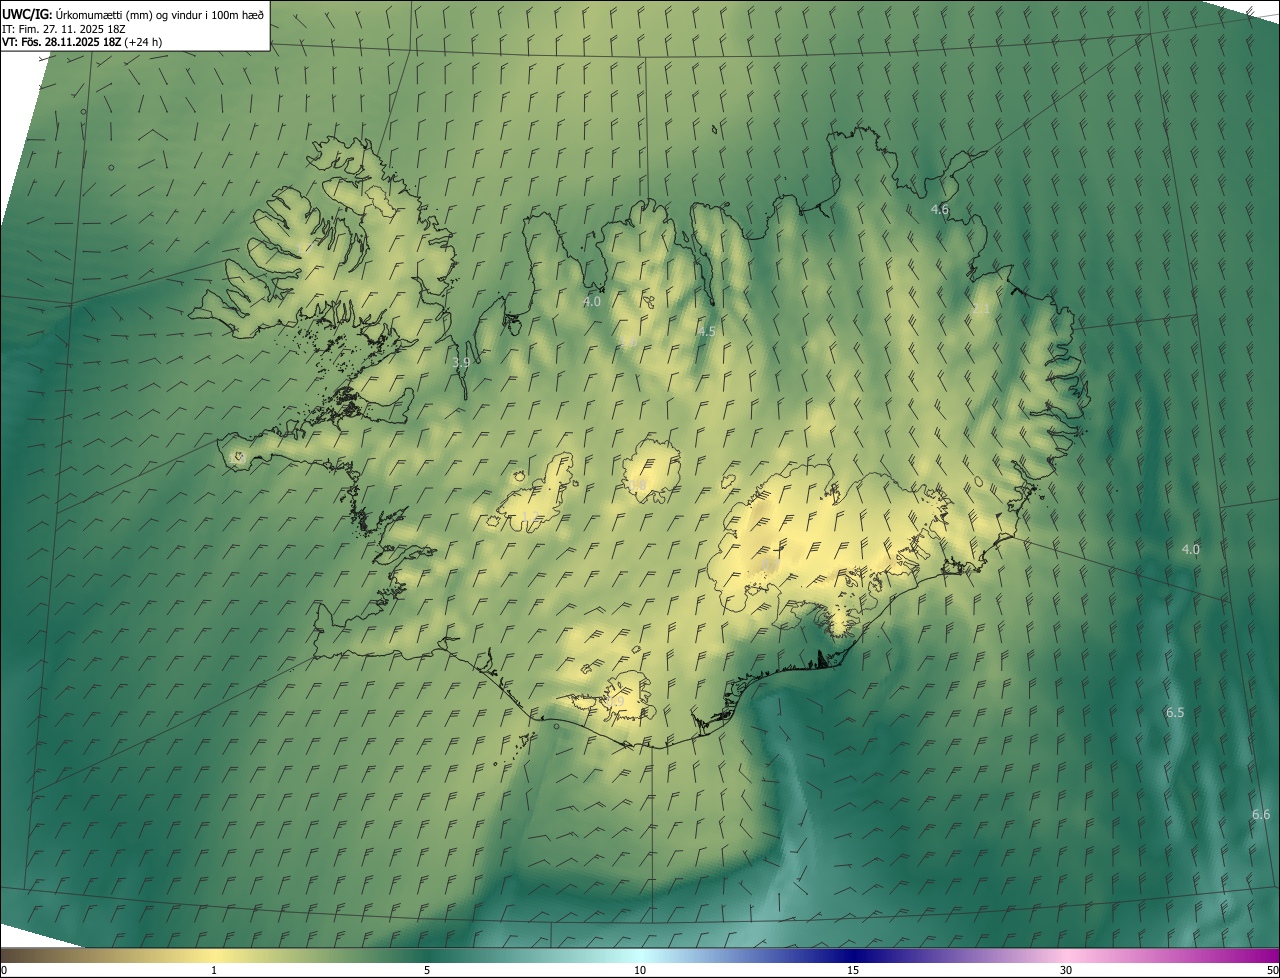
Task: Click the 4.0 label over northern Iceland
Action: point(591,301)
